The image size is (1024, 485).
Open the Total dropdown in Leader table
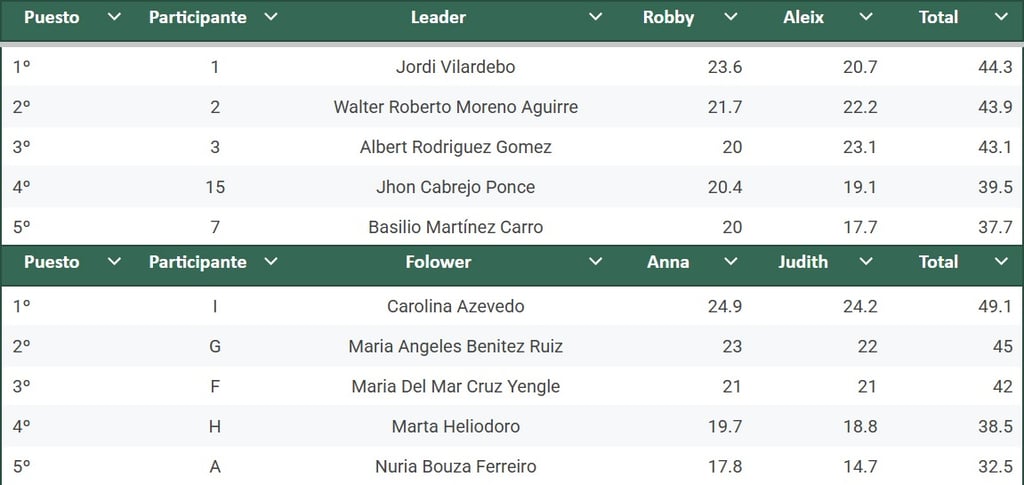(1001, 17)
